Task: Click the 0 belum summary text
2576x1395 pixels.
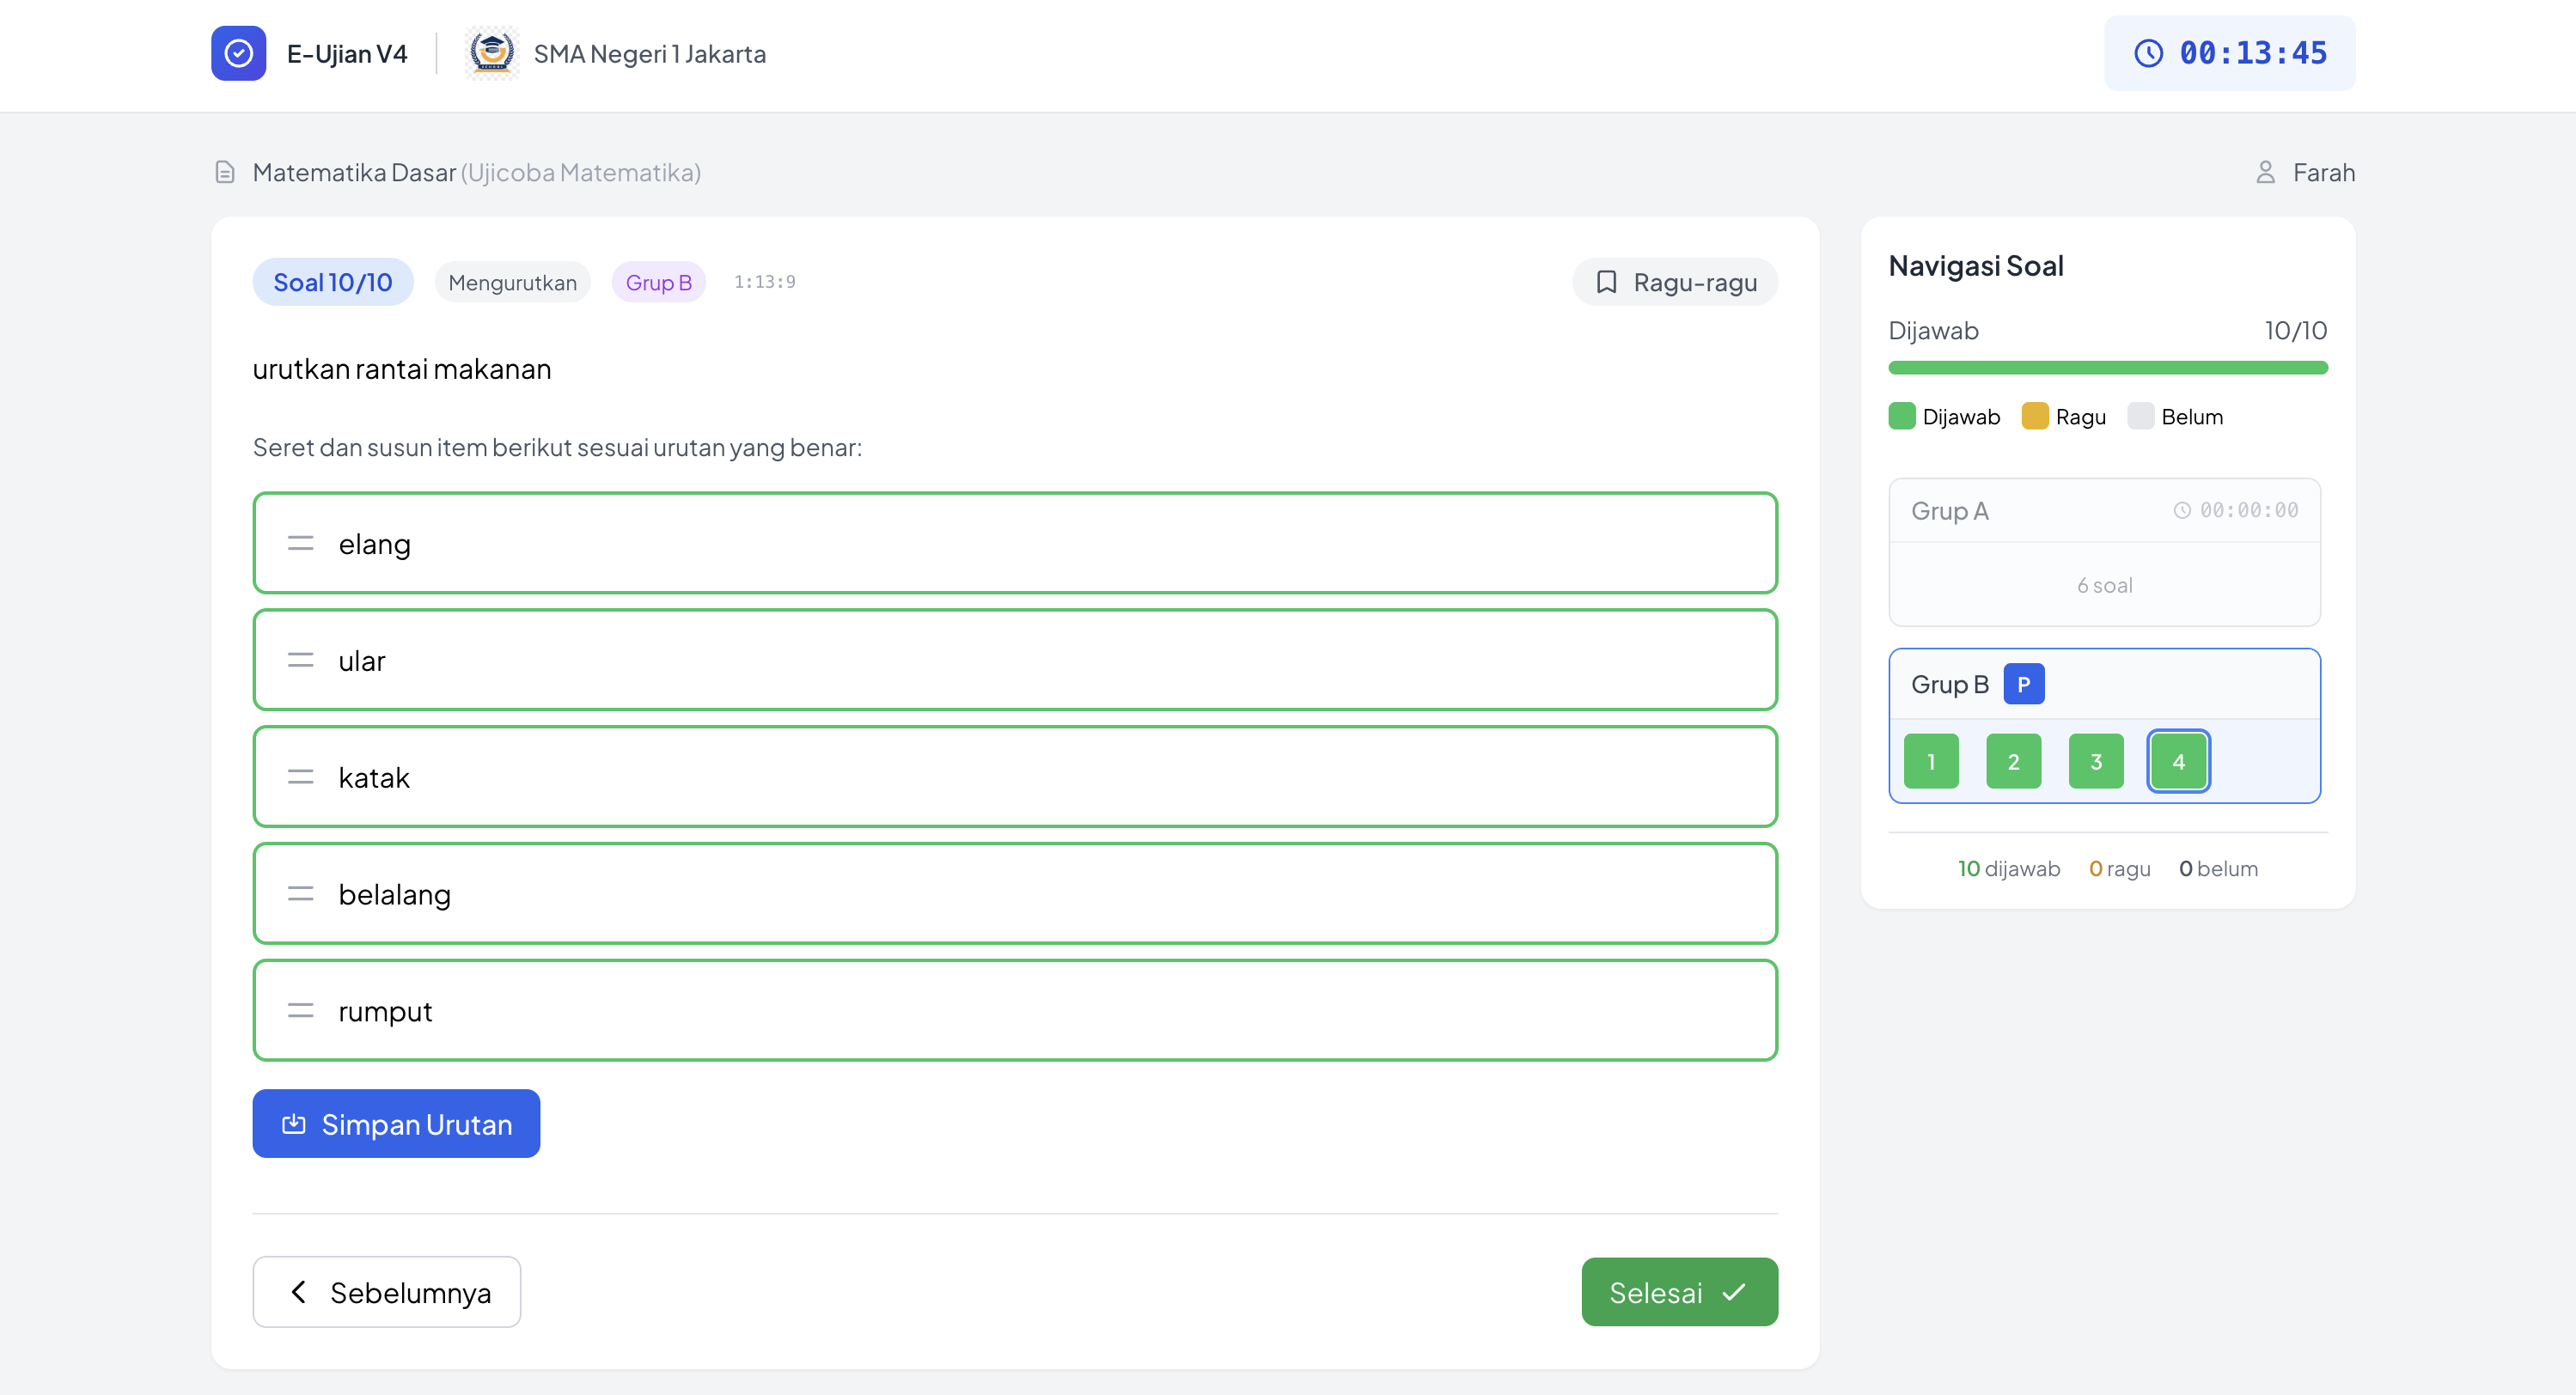Action: coord(2218,868)
